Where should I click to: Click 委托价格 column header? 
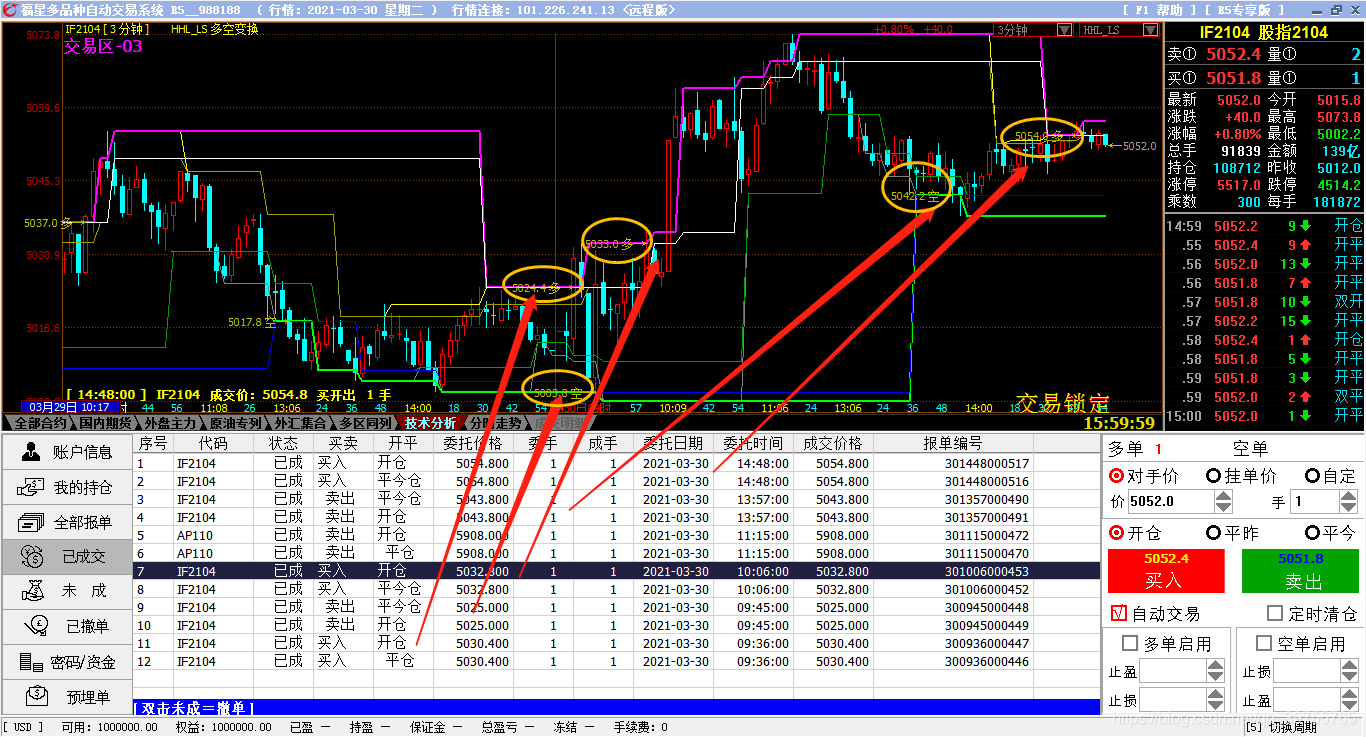(473, 443)
